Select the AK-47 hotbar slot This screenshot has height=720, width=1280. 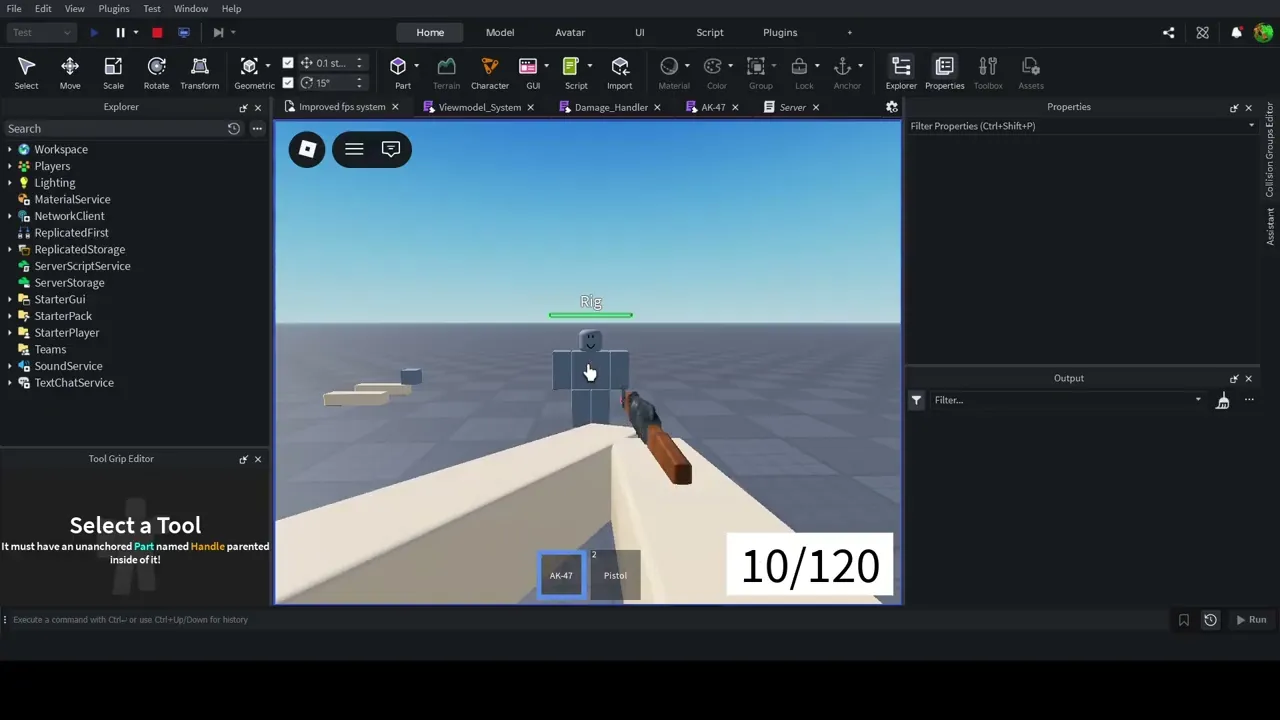coord(561,575)
